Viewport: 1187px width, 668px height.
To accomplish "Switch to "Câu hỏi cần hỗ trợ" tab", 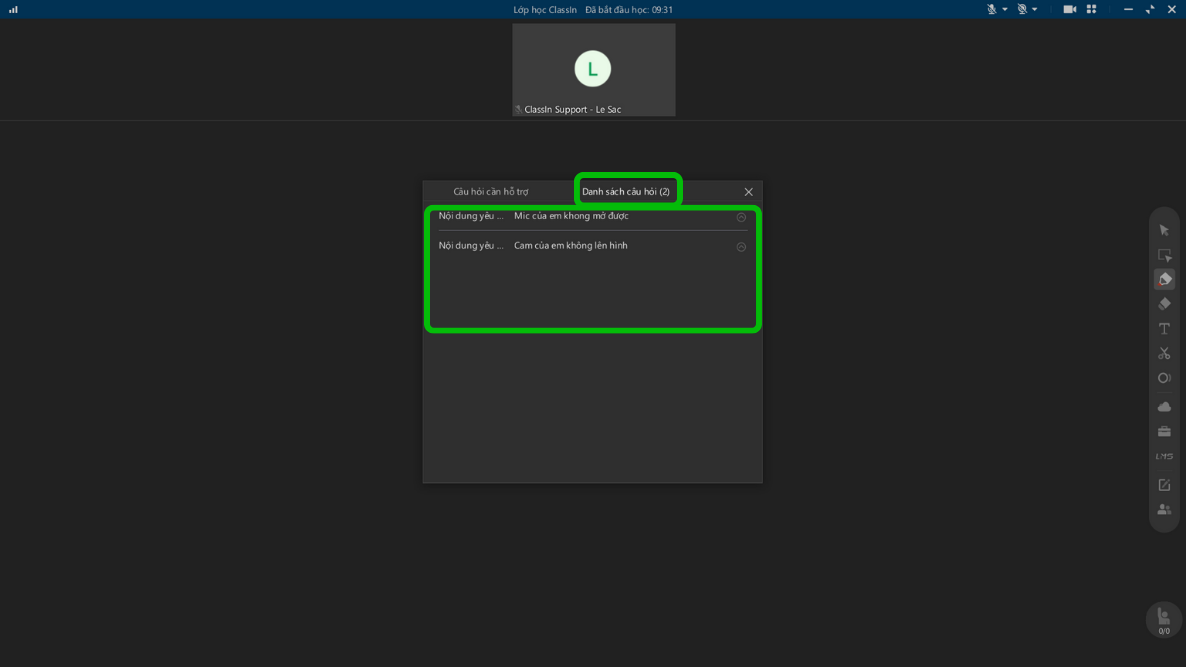I will tap(490, 192).
